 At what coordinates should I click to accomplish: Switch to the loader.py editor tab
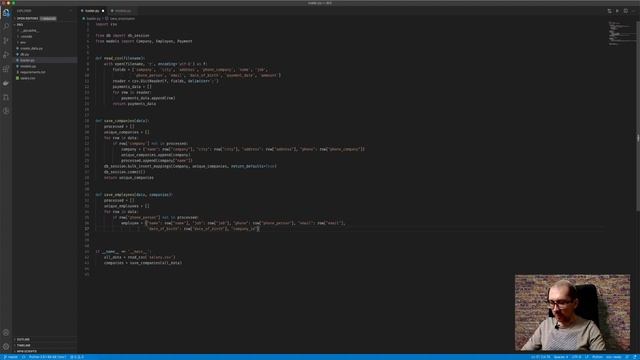click(92, 11)
